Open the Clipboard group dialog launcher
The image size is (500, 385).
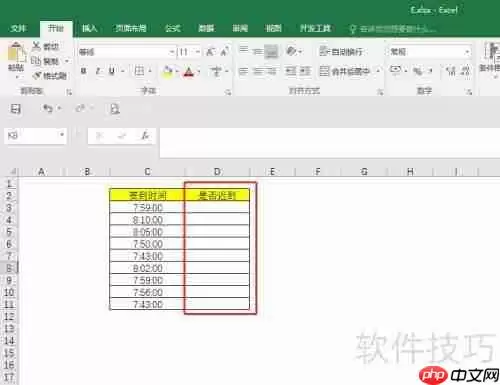[69, 92]
